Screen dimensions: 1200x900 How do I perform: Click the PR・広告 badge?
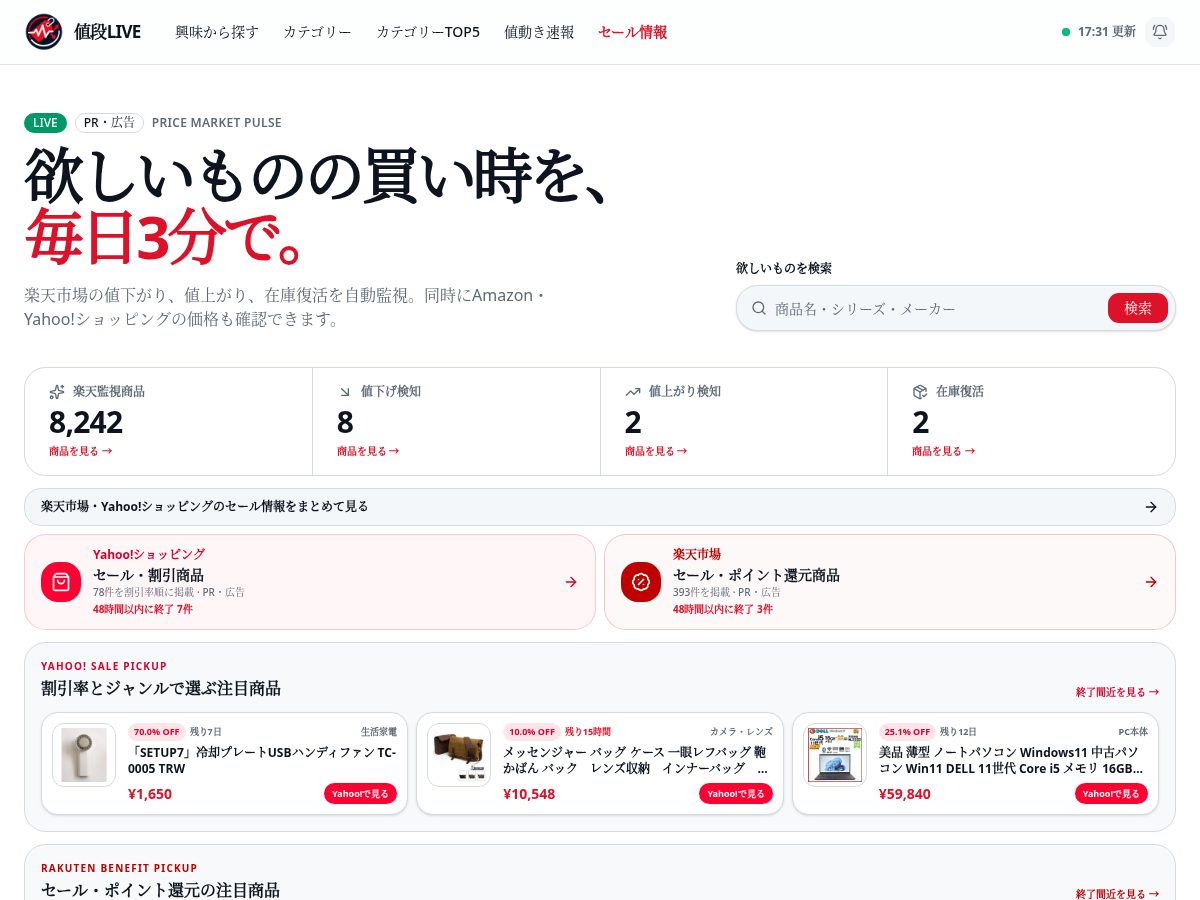tap(110, 123)
